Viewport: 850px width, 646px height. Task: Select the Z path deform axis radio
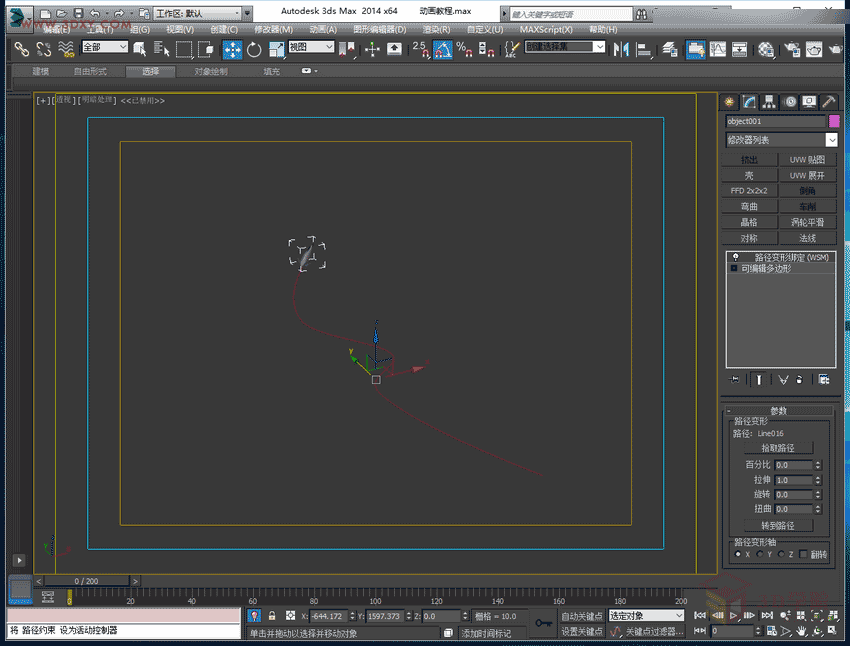pos(781,554)
